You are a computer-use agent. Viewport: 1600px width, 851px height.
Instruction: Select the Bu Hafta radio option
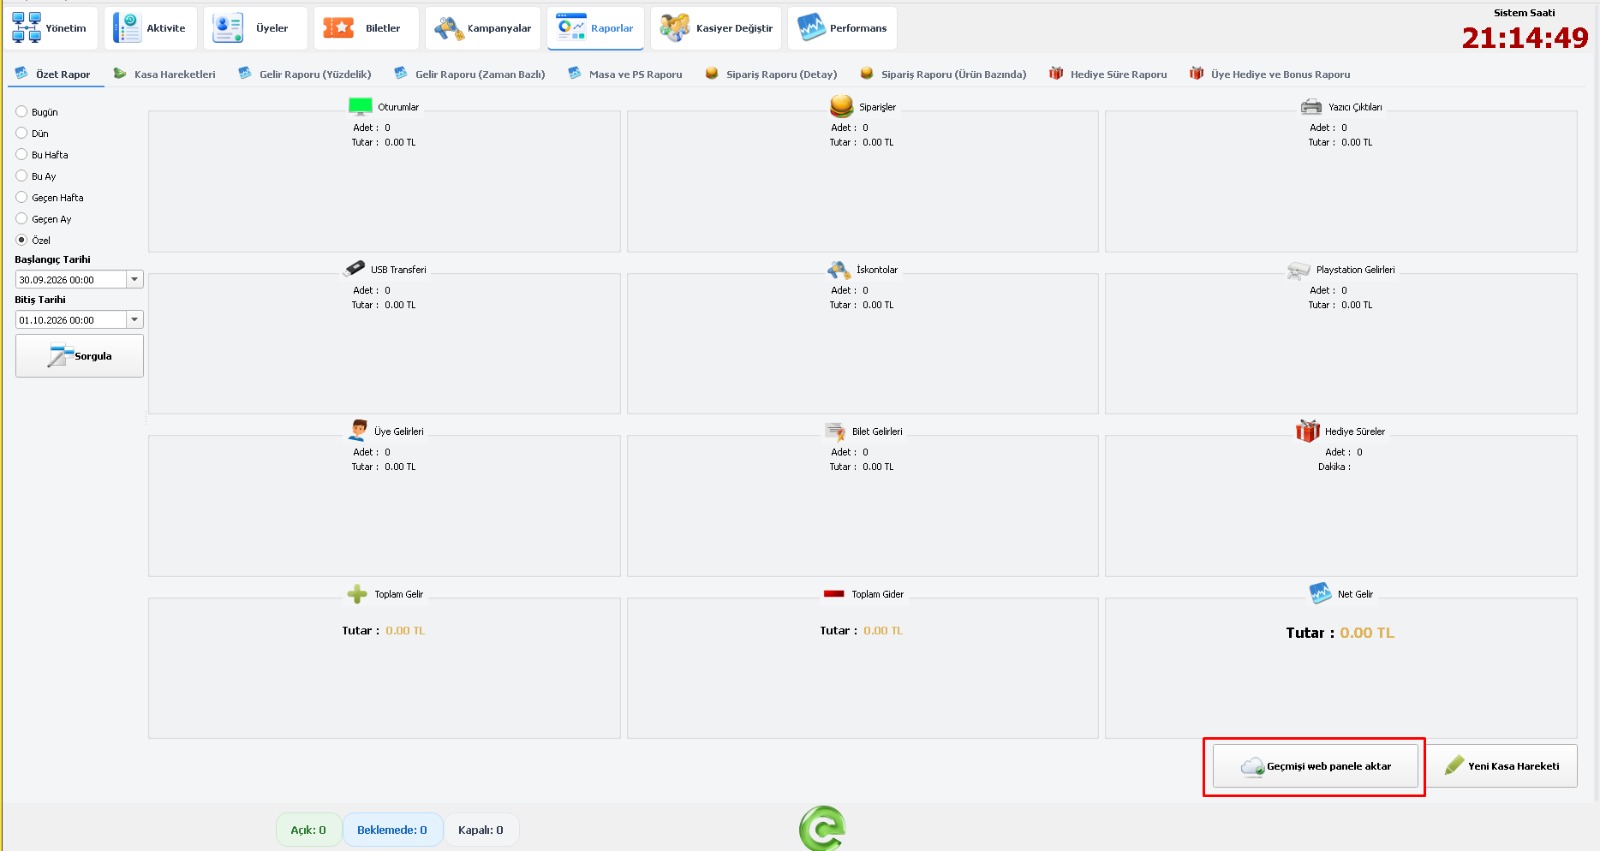21,155
